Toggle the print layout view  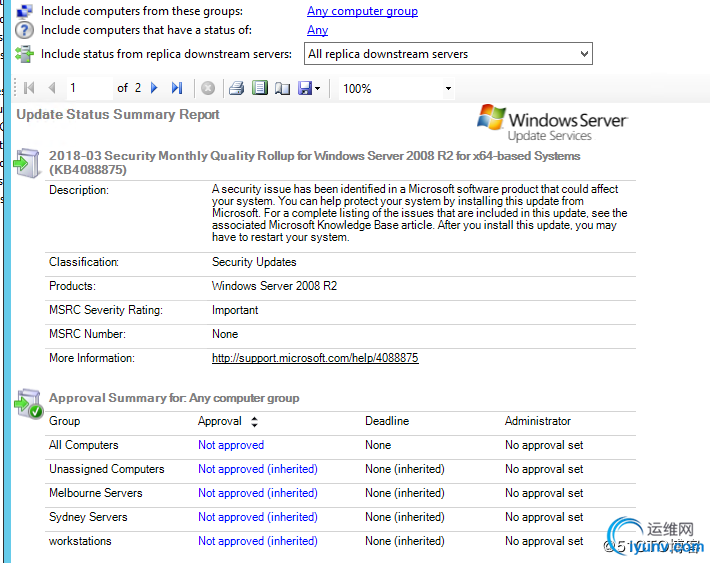[259, 88]
